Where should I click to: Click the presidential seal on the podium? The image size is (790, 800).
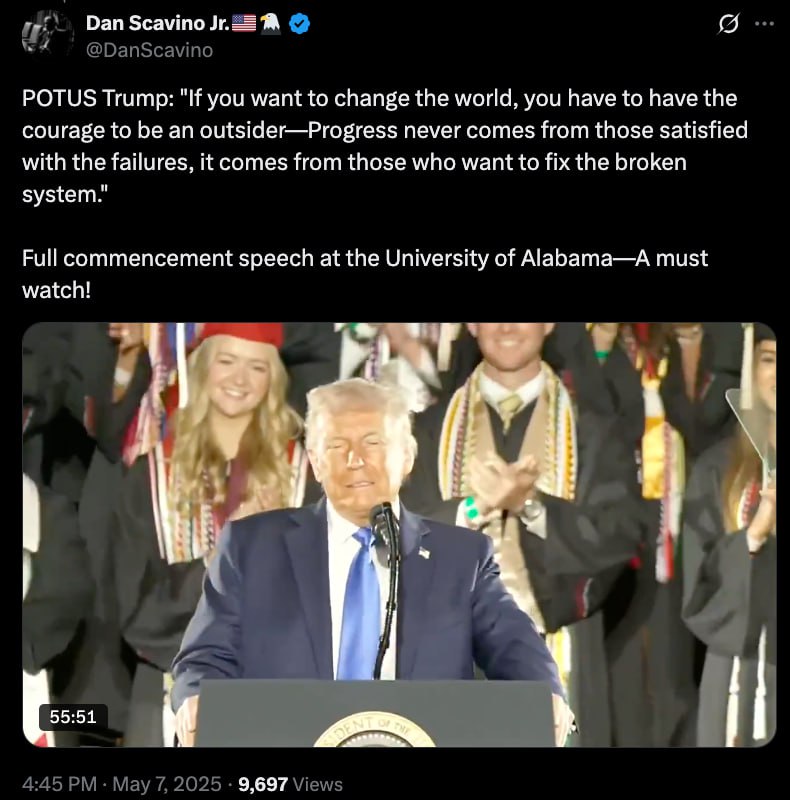point(375,730)
